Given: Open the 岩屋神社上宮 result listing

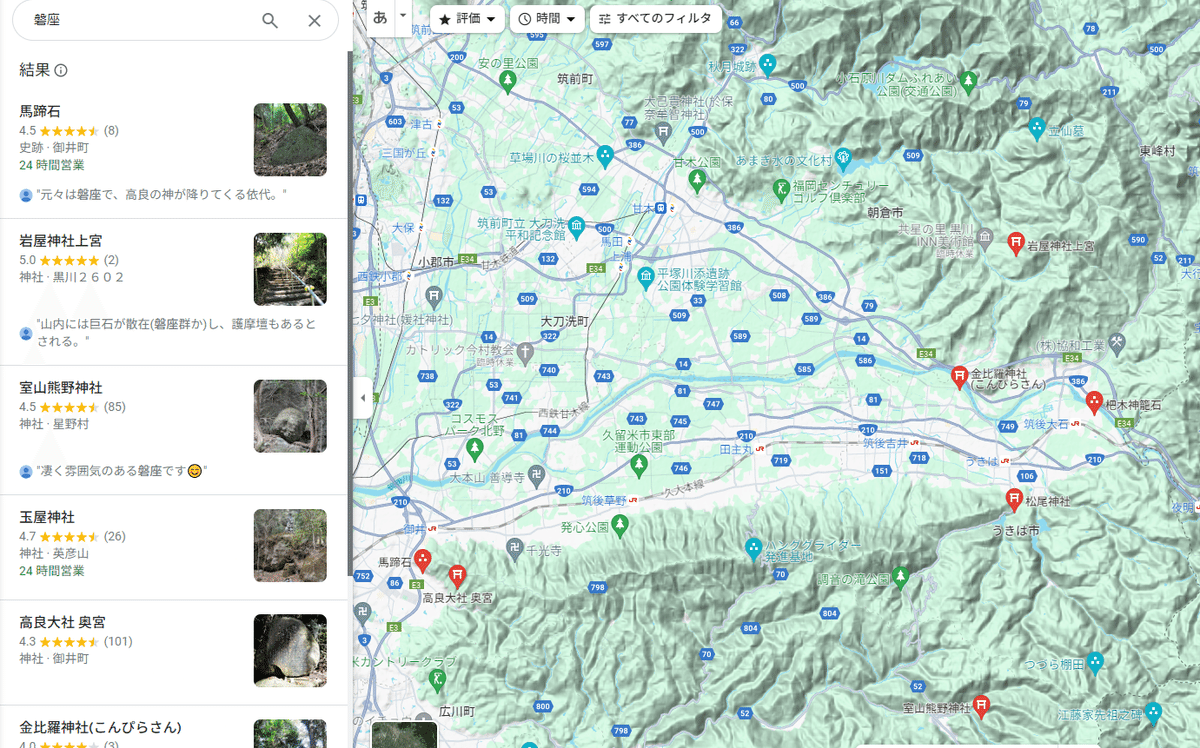Looking at the screenshot, I should [174, 292].
